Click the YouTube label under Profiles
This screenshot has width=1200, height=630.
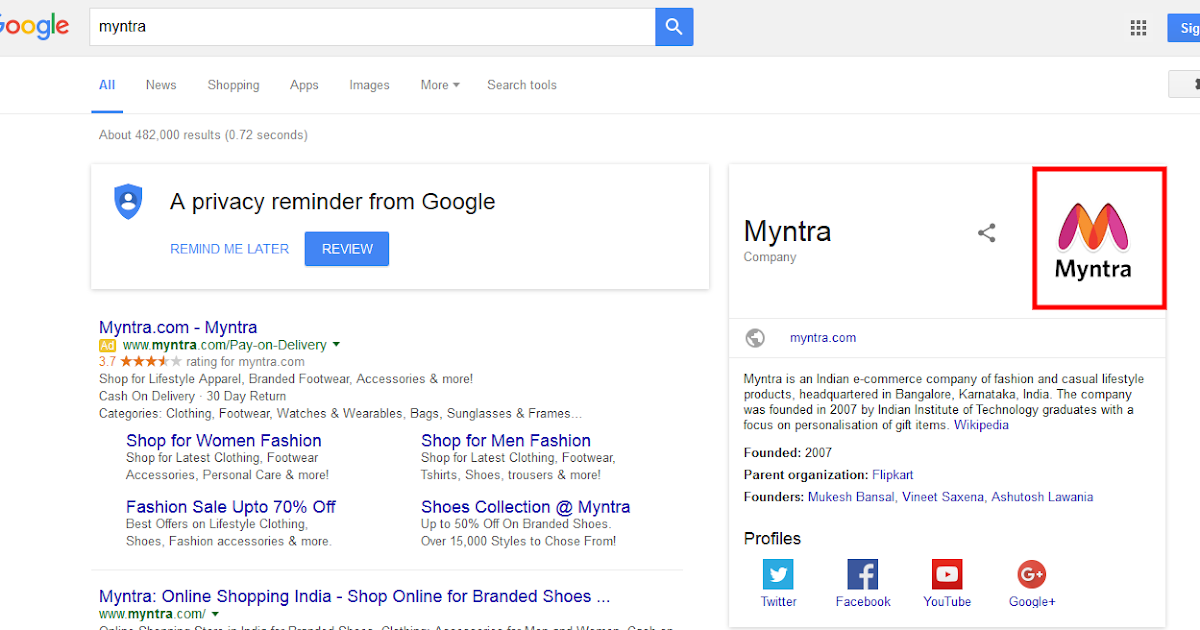tap(947, 602)
